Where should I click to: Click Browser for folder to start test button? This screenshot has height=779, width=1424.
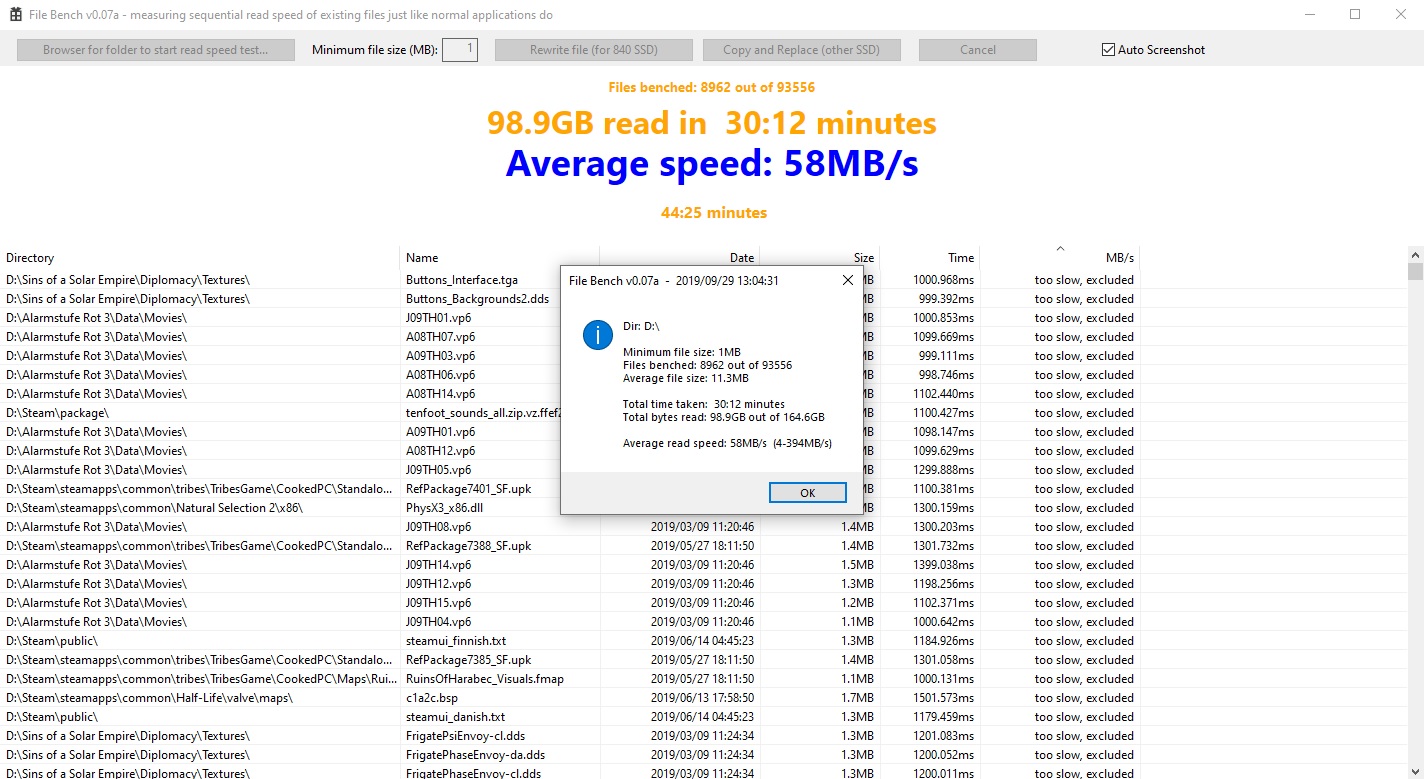coord(155,50)
